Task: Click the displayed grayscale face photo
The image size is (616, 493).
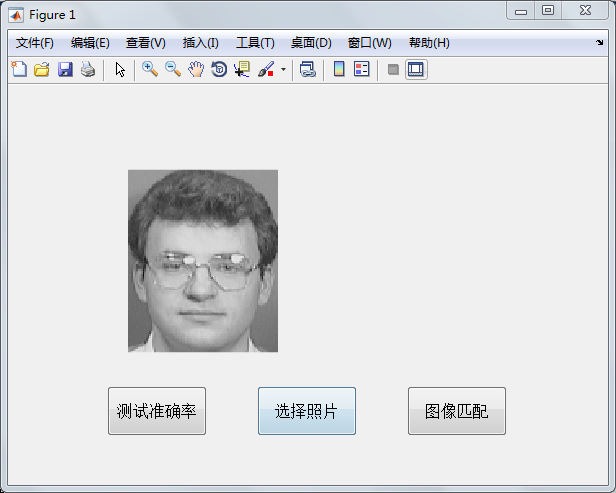Action: coord(203,261)
